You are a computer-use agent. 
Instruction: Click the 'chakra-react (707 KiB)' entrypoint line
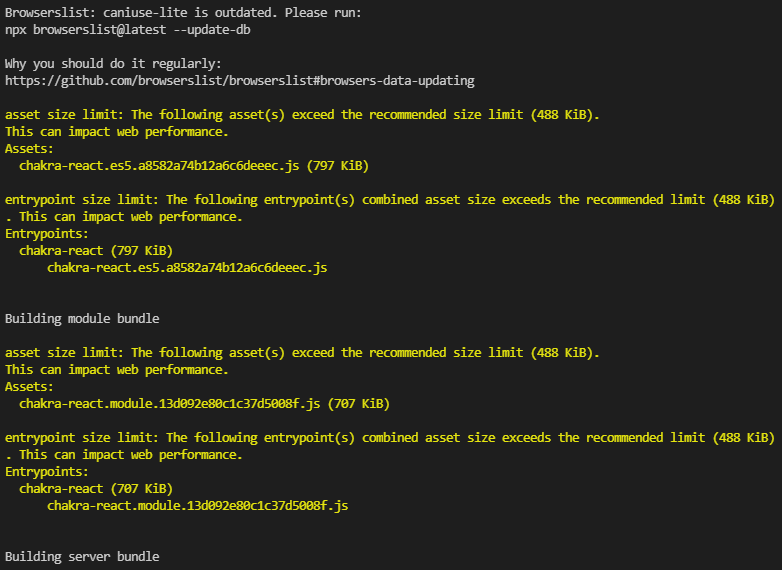pos(96,488)
